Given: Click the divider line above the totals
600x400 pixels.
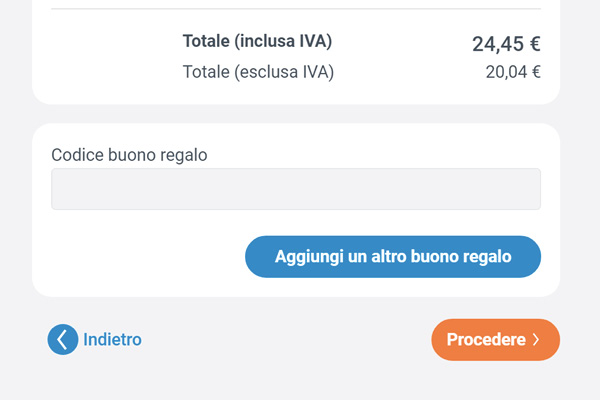Looking at the screenshot, I should click(x=296, y=9).
